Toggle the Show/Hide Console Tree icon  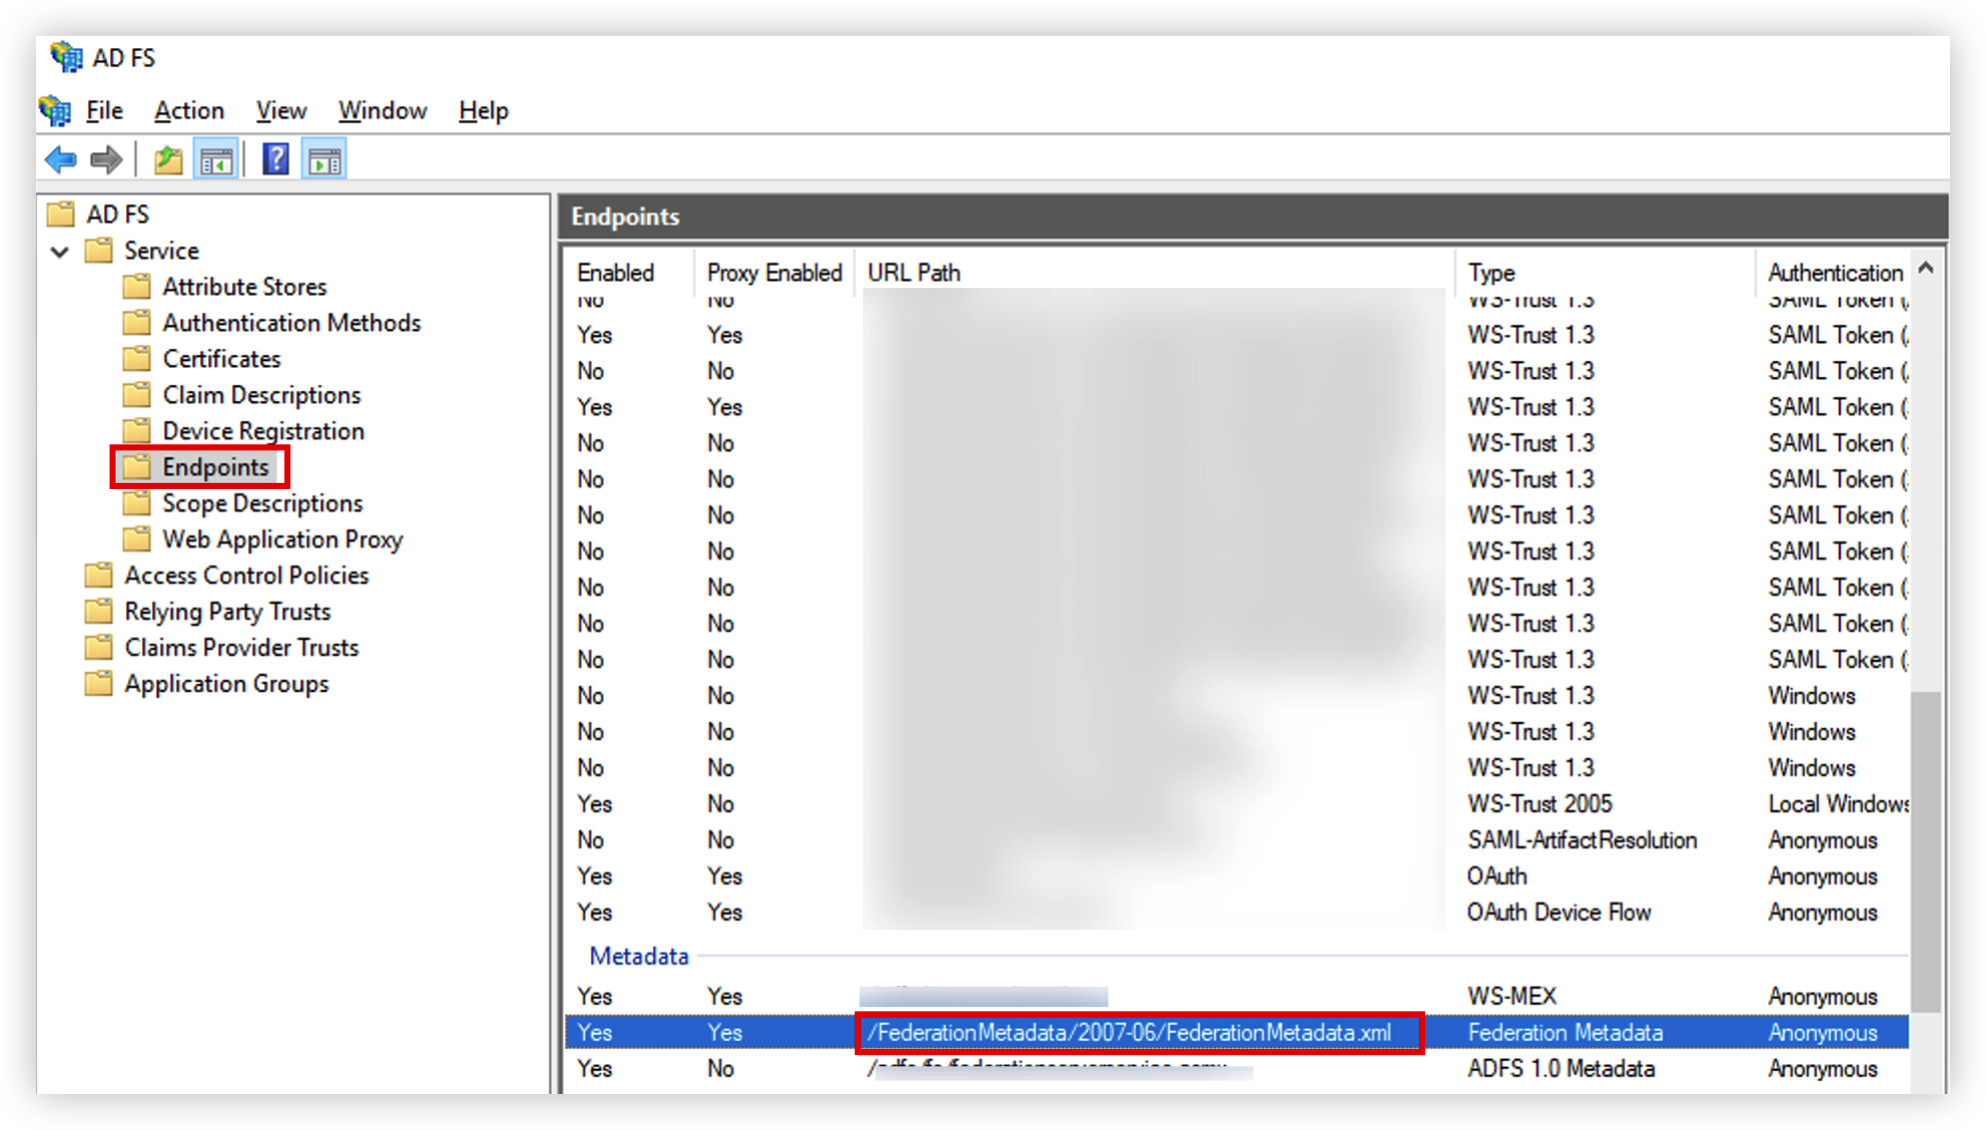(x=216, y=160)
